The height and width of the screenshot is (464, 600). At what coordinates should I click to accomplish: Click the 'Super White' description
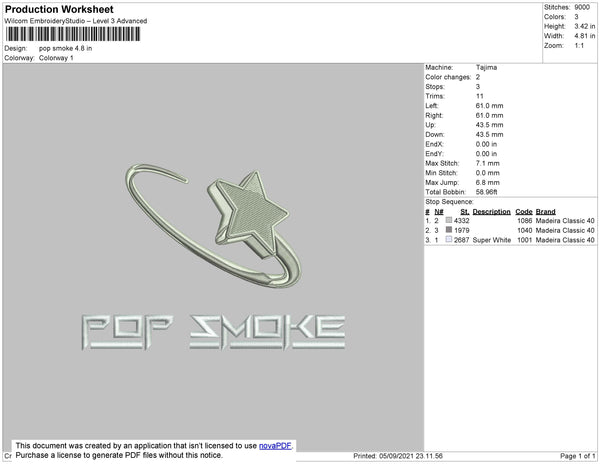492,240
